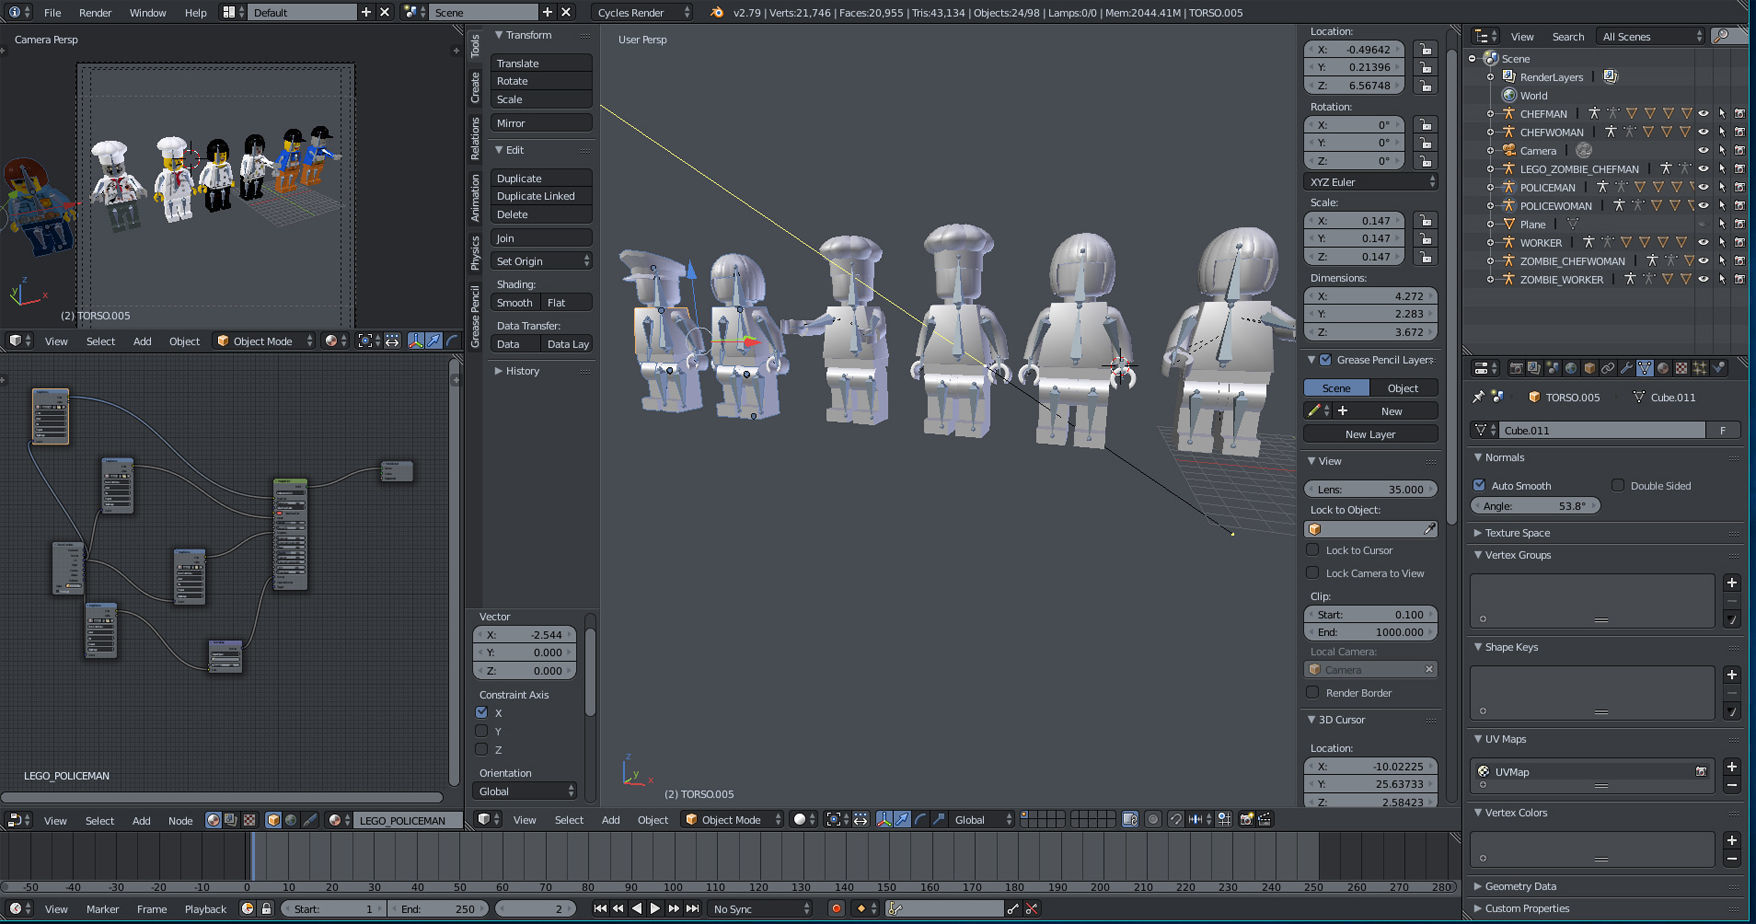The width and height of the screenshot is (1756, 924).
Task: Check Constraint Axis Y
Action: pyautogui.click(x=482, y=731)
